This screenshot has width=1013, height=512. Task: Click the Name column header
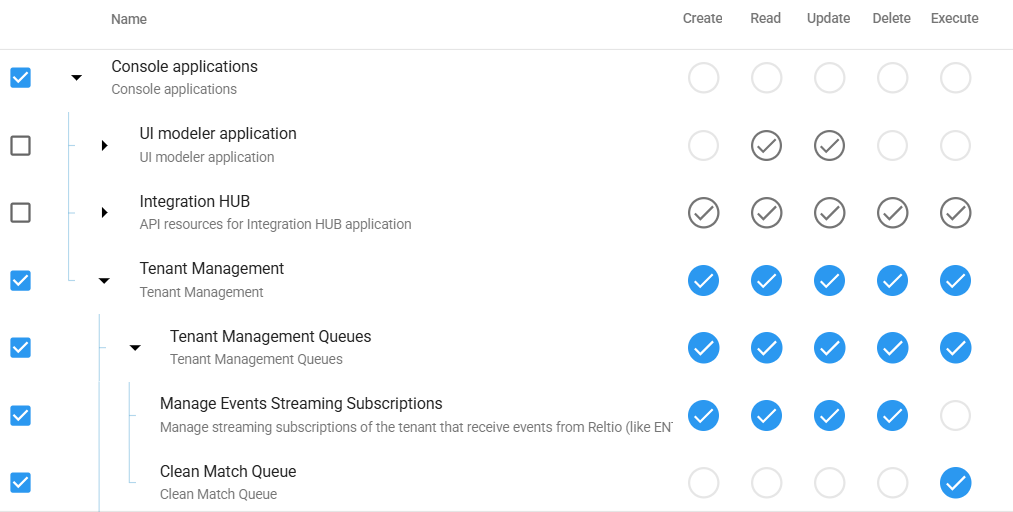point(129,19)
